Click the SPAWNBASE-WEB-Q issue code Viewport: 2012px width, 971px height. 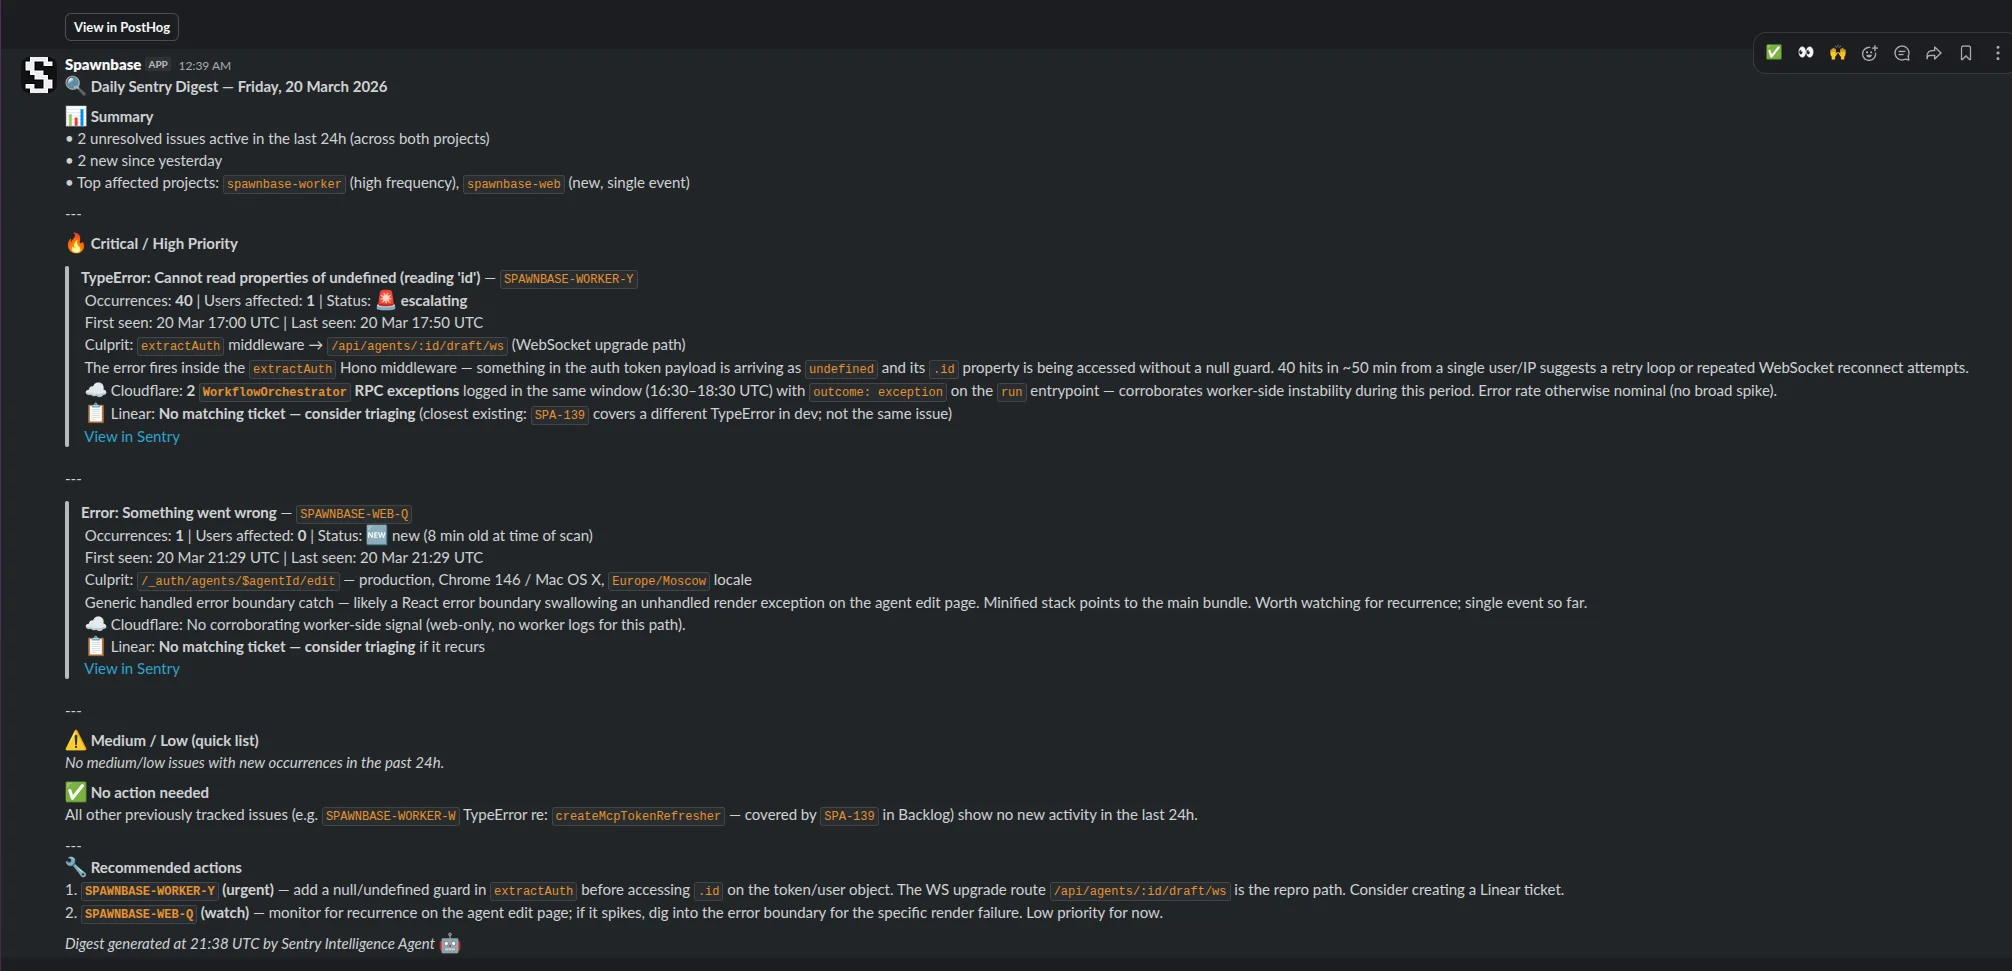tap(353, 513)
